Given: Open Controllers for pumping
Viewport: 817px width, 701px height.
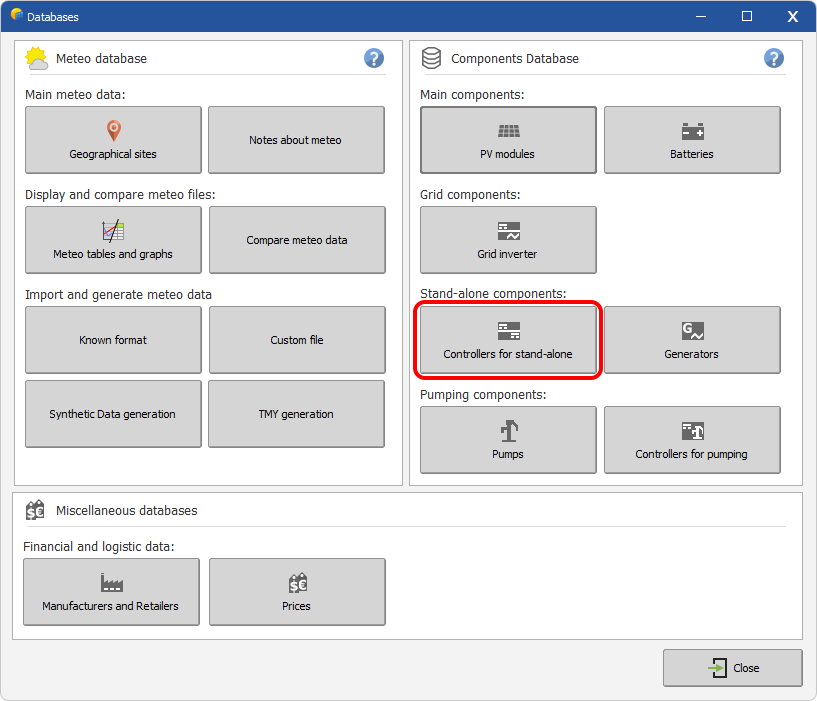Looking at the screenshot, I should click(692, 440).
